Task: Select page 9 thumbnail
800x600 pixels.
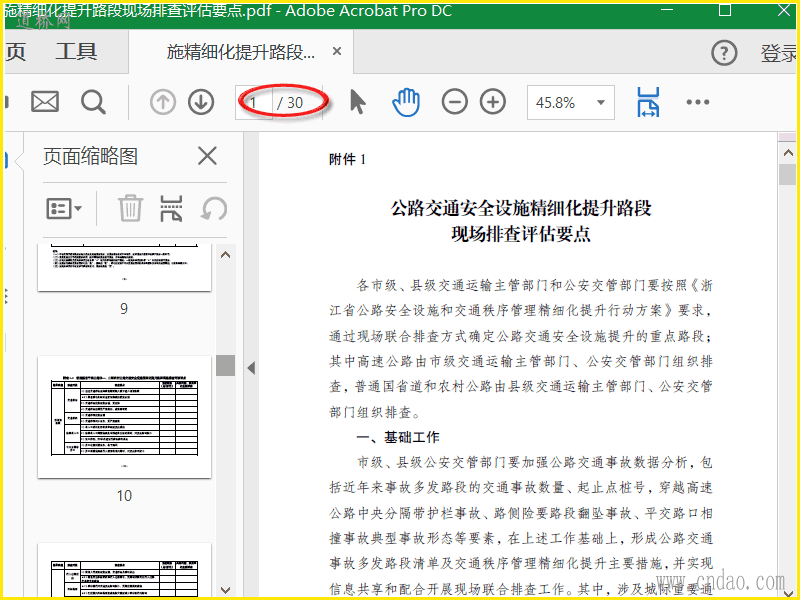Action: (124, 268)
